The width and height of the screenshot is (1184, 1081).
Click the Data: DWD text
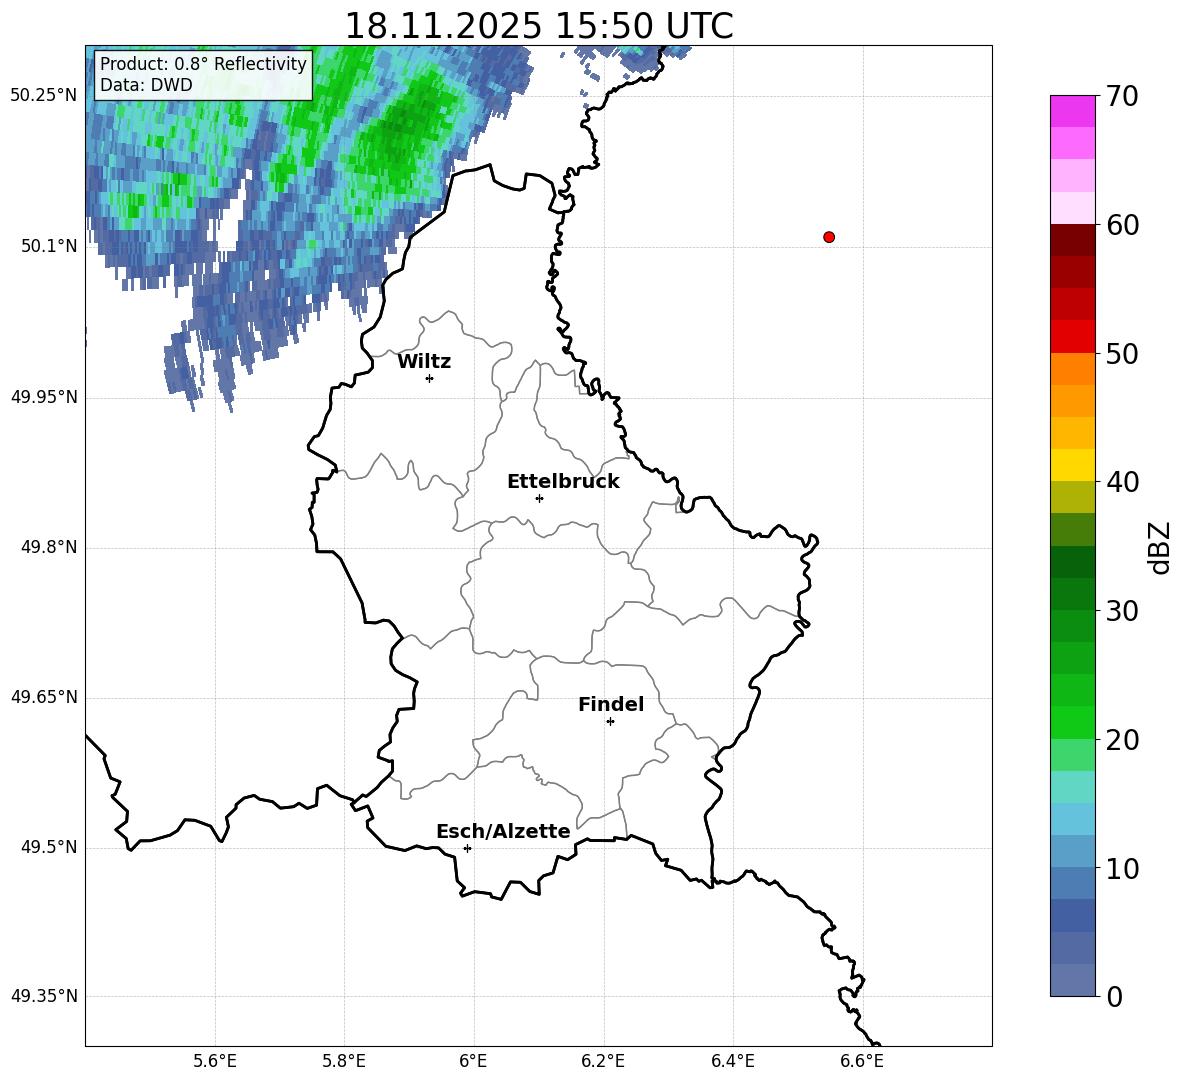pyautogui.click(x=146, y=85)
